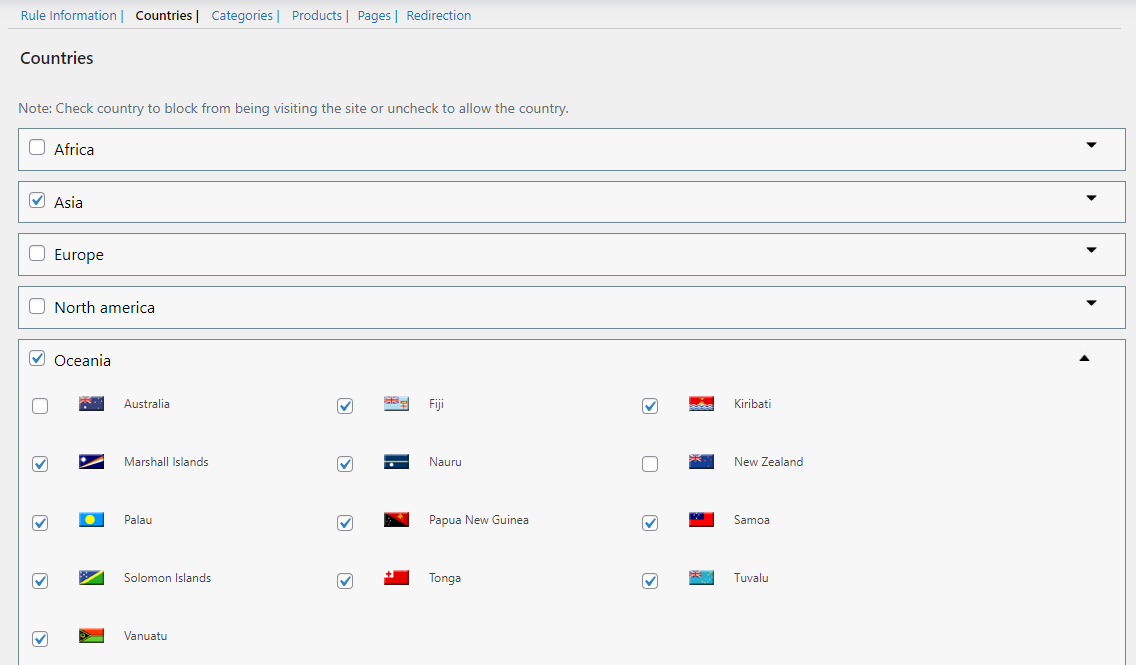The image size is (1136, 665).
Task: Click the Solomon Islands name
Action: pyautogui.click(x=167, y=577)
